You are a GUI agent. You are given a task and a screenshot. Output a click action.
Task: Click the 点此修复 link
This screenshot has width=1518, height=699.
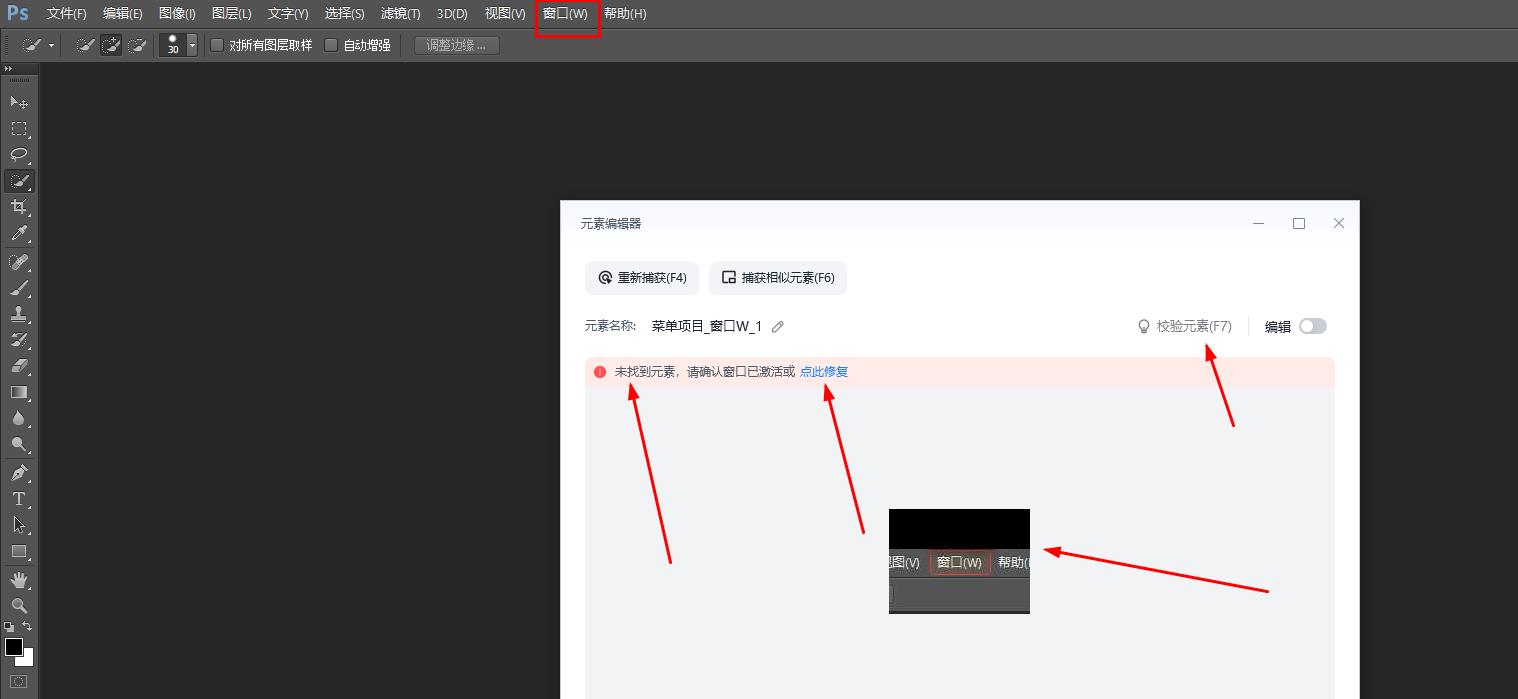823,372
